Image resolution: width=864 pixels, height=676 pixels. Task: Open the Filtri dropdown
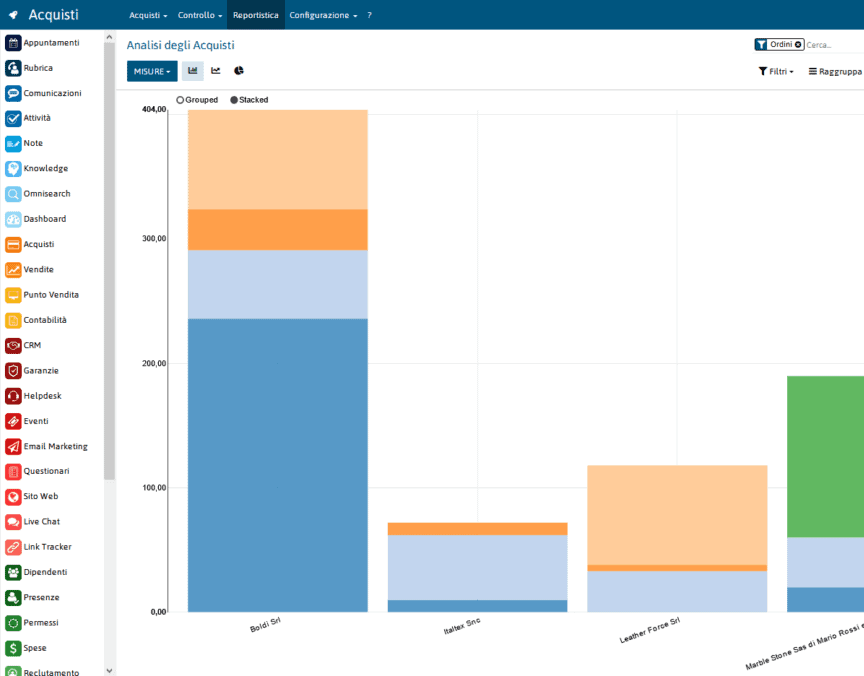pos(776,72)
